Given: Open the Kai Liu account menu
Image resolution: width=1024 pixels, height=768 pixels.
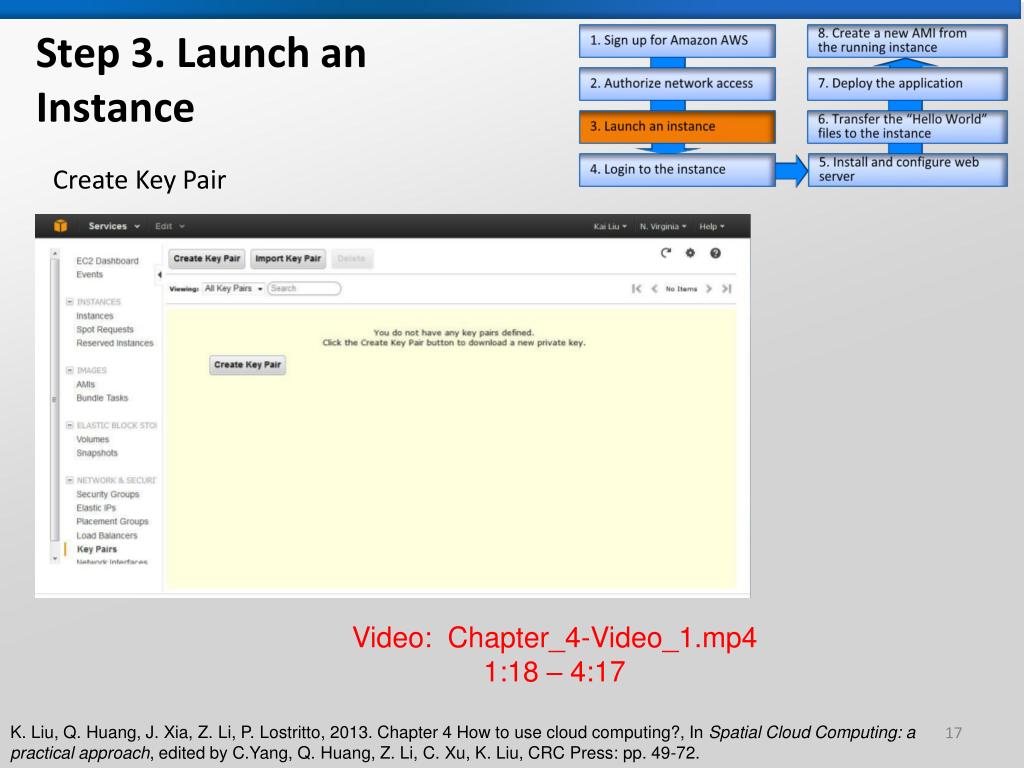Looking at the screenshot, I should coord(610,227).
